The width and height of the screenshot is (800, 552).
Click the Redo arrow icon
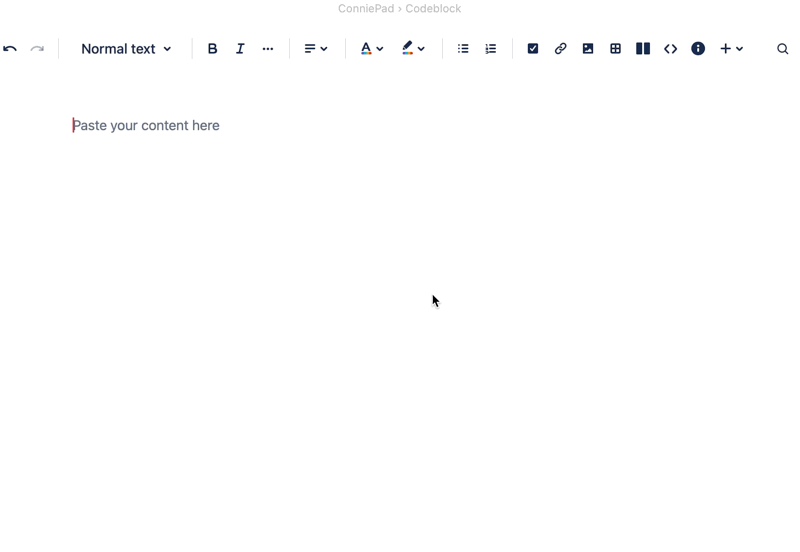[37, 49]
